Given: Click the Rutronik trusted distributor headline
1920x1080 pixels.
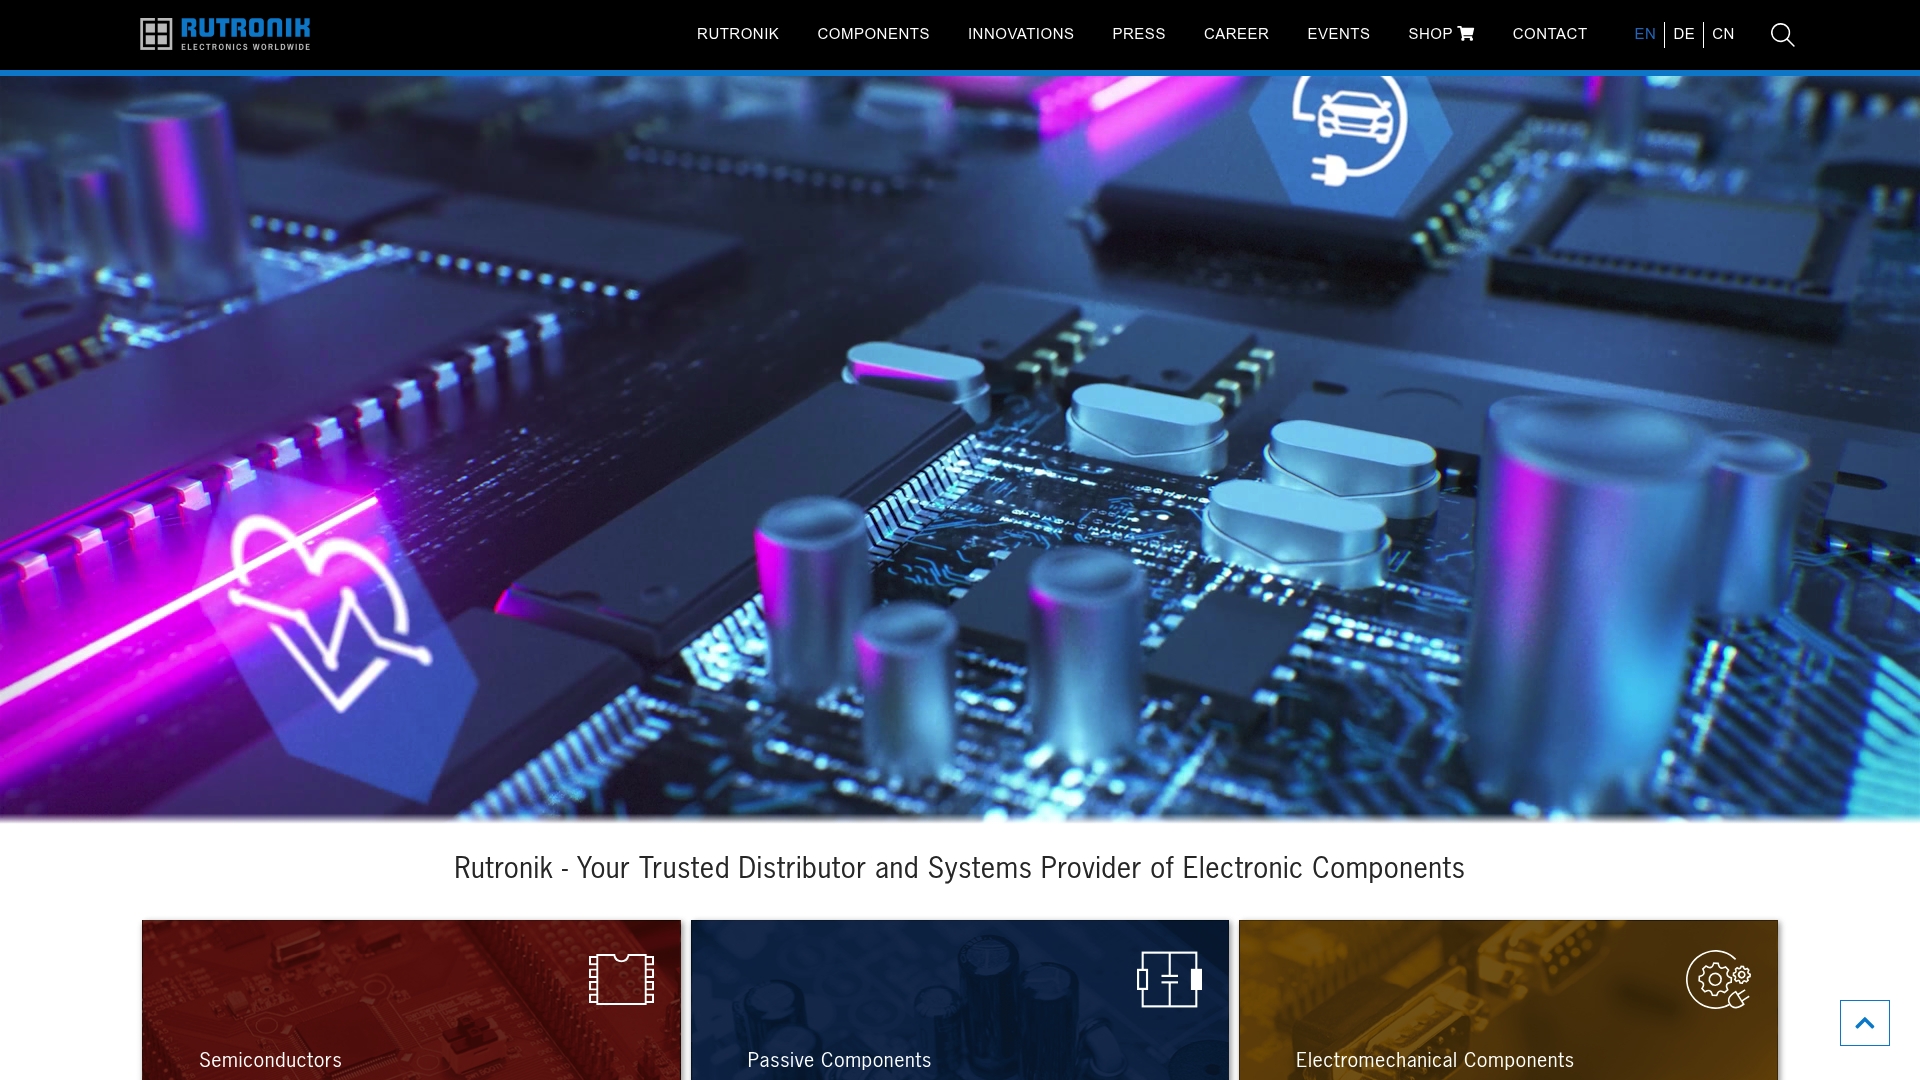Looking at the screenshot, I should pos(959,868).
